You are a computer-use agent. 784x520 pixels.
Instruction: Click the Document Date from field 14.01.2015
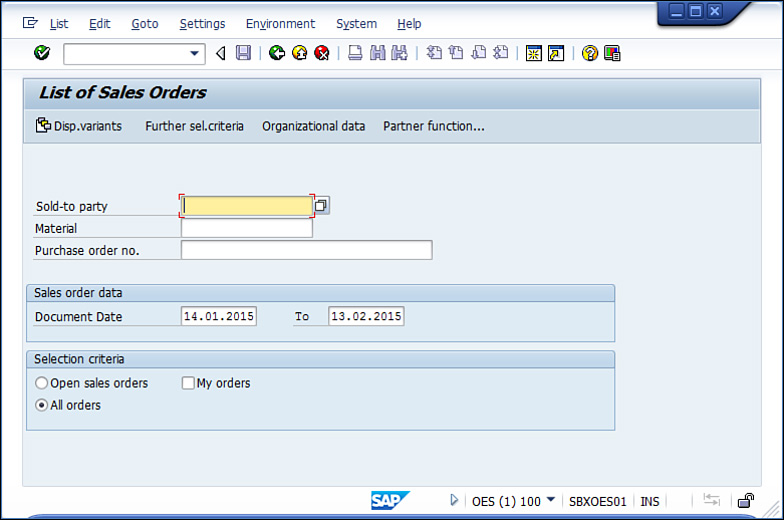point(218,316)
